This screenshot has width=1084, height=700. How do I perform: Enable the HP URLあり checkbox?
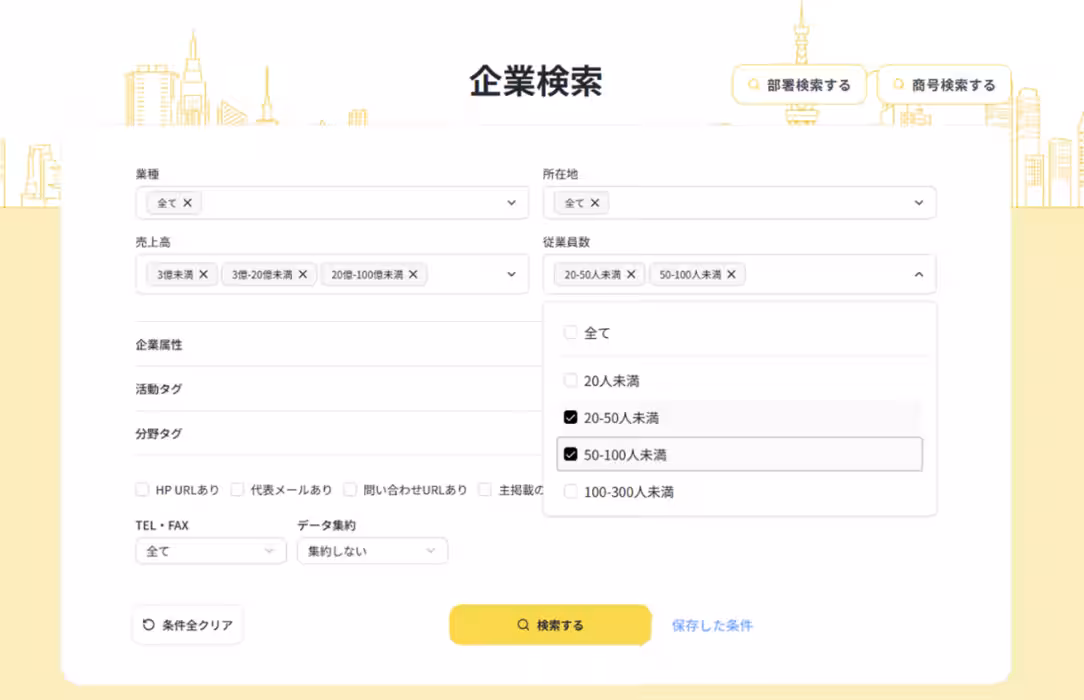(142, 490)
